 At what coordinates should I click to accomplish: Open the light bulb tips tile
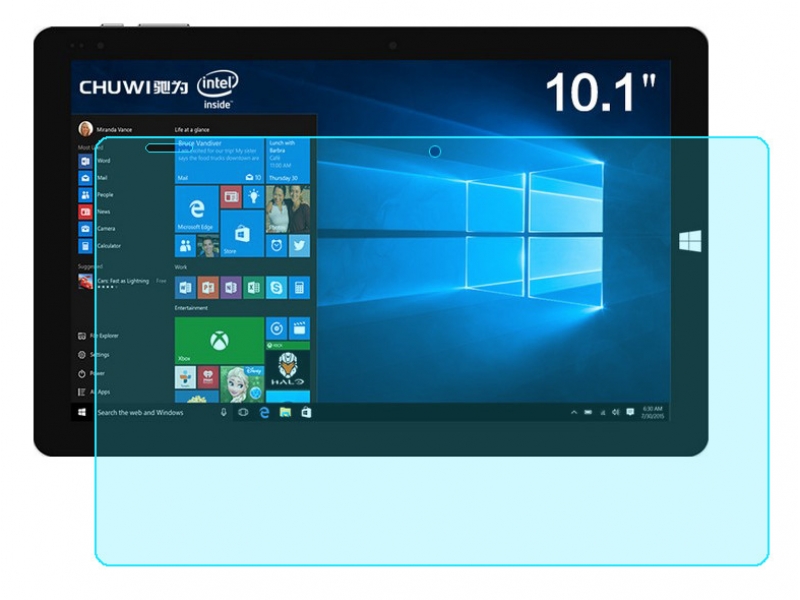coord(253,197)
